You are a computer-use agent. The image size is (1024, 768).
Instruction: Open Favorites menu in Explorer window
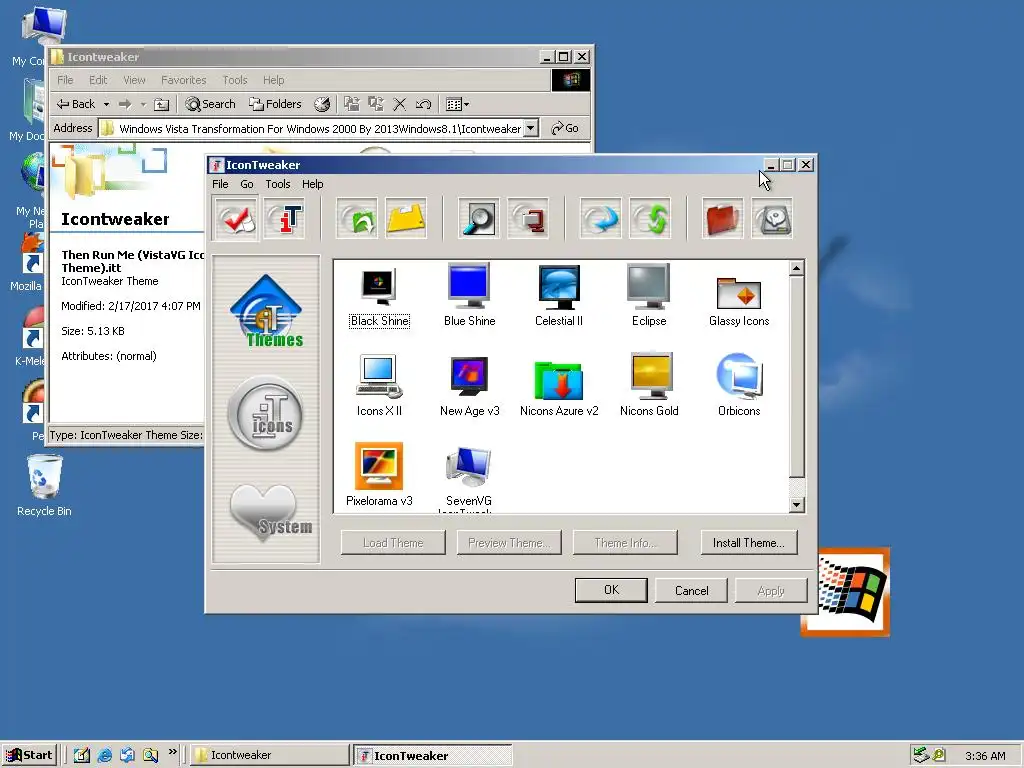184,80
